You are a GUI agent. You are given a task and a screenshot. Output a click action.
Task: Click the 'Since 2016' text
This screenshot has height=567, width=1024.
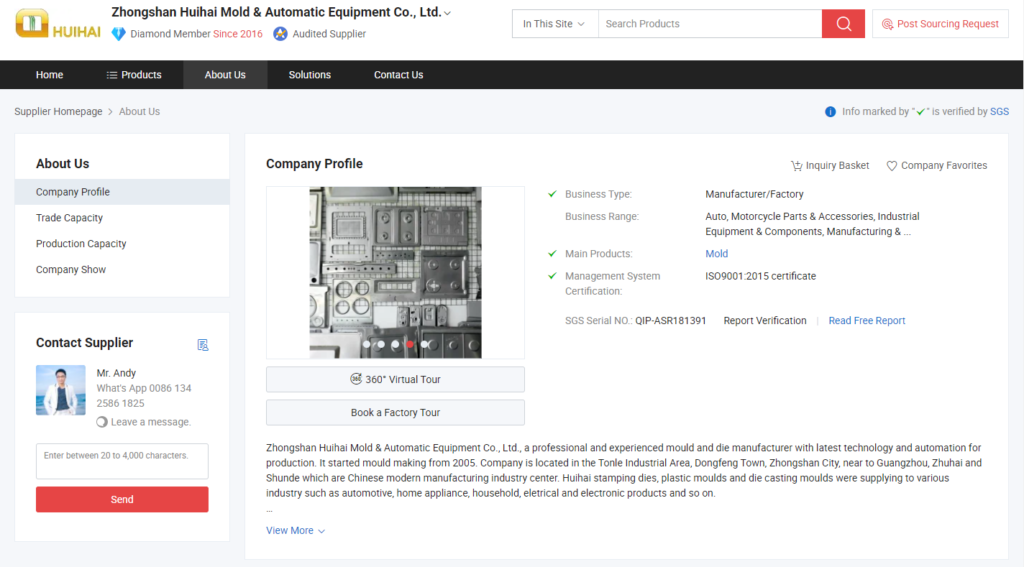(x=238, y=34)
